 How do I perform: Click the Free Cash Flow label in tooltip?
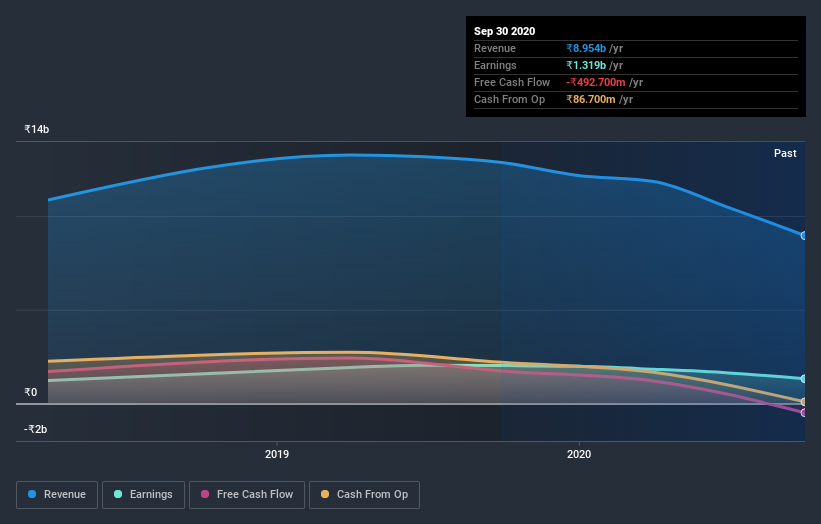tap(512, 82)
